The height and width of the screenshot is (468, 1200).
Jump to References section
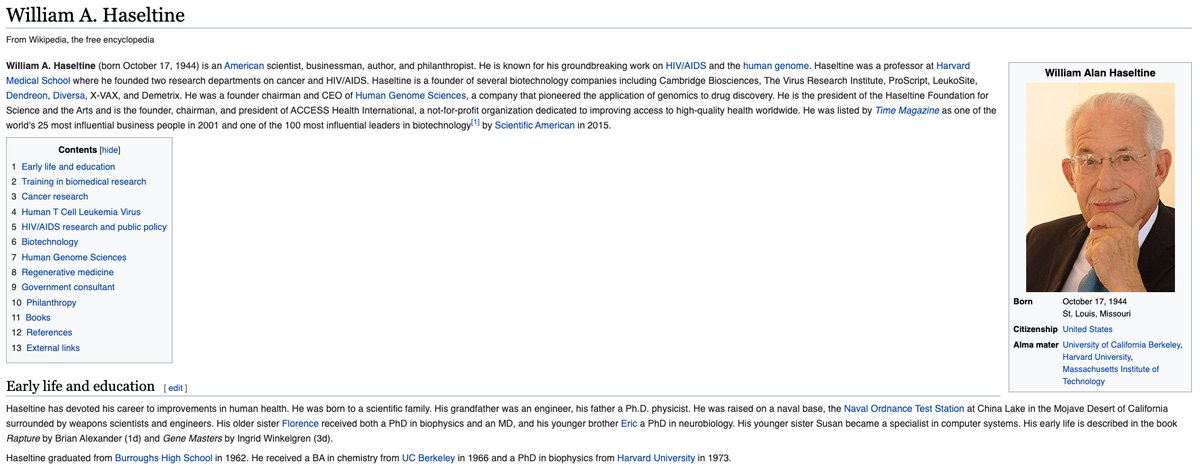point(49,332)
